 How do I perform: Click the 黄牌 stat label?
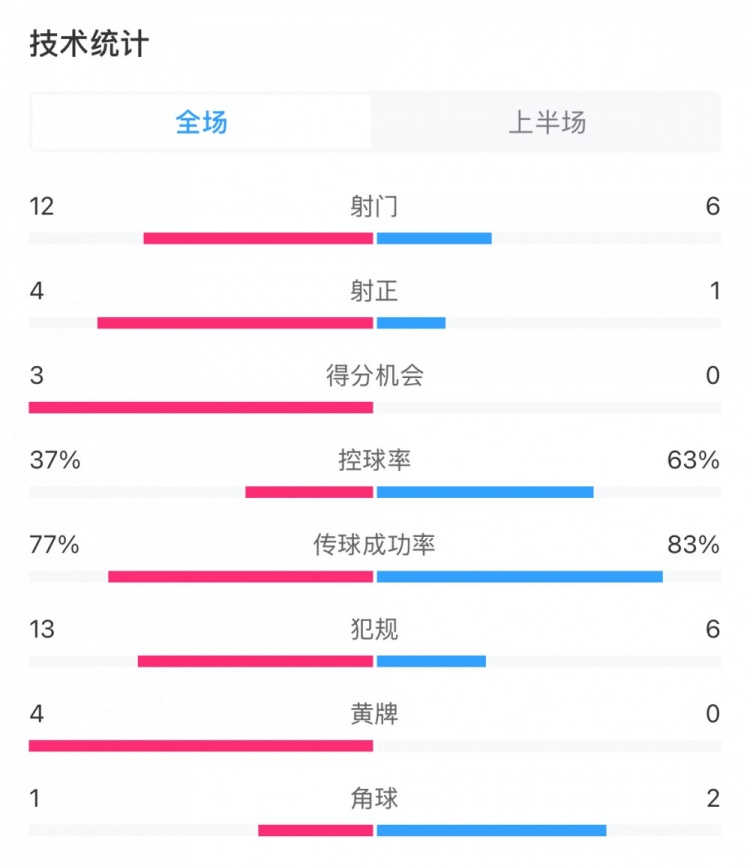click(x=375, y=714)
